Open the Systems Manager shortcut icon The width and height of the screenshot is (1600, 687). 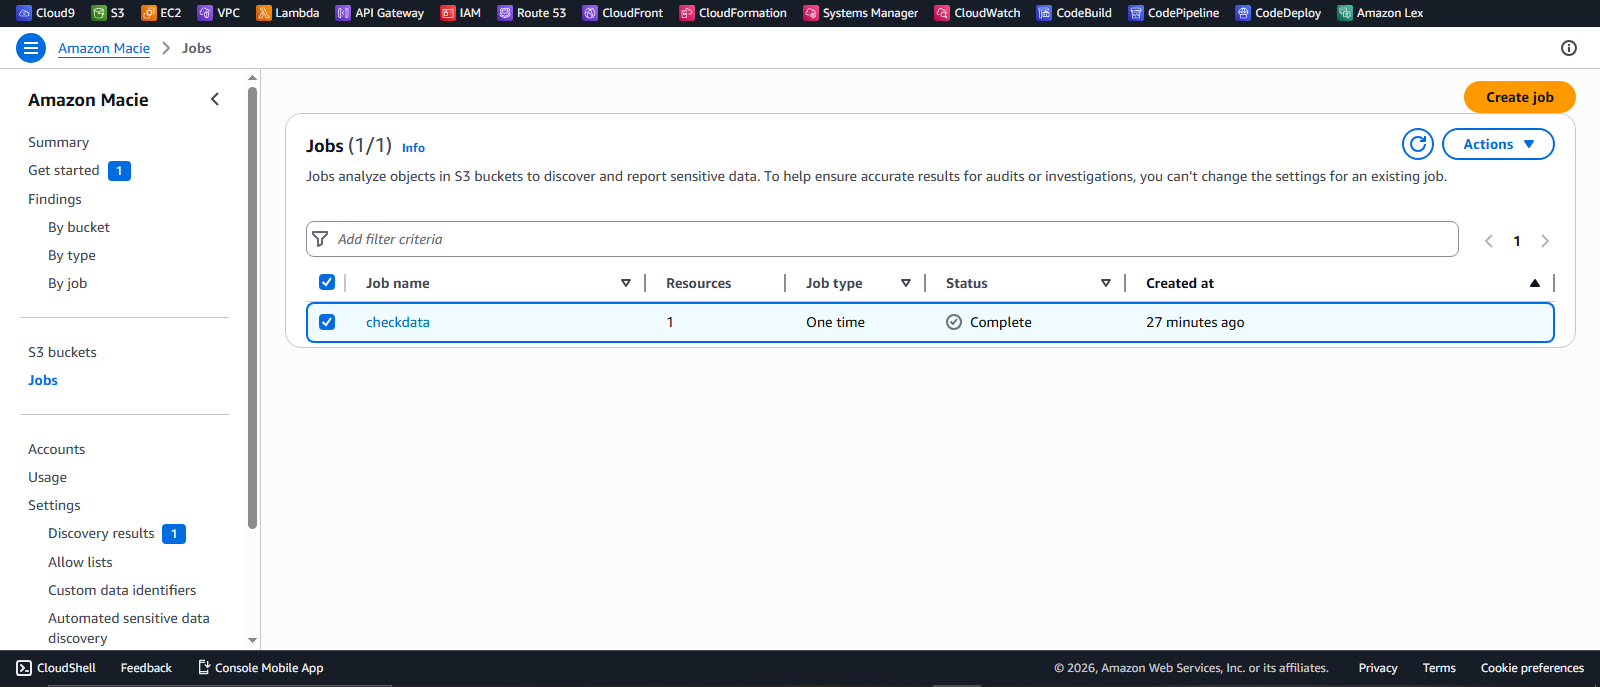point(811,13)
